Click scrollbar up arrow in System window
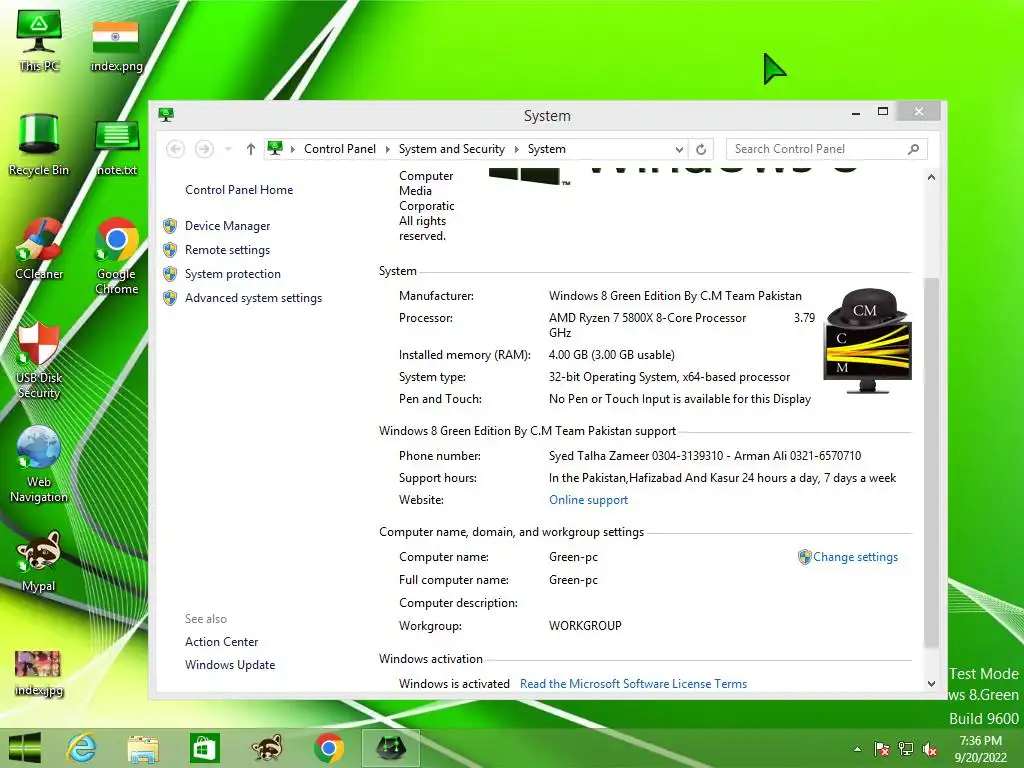The height and width of the screenshot is (768, 1024). [x=931, y=177]
